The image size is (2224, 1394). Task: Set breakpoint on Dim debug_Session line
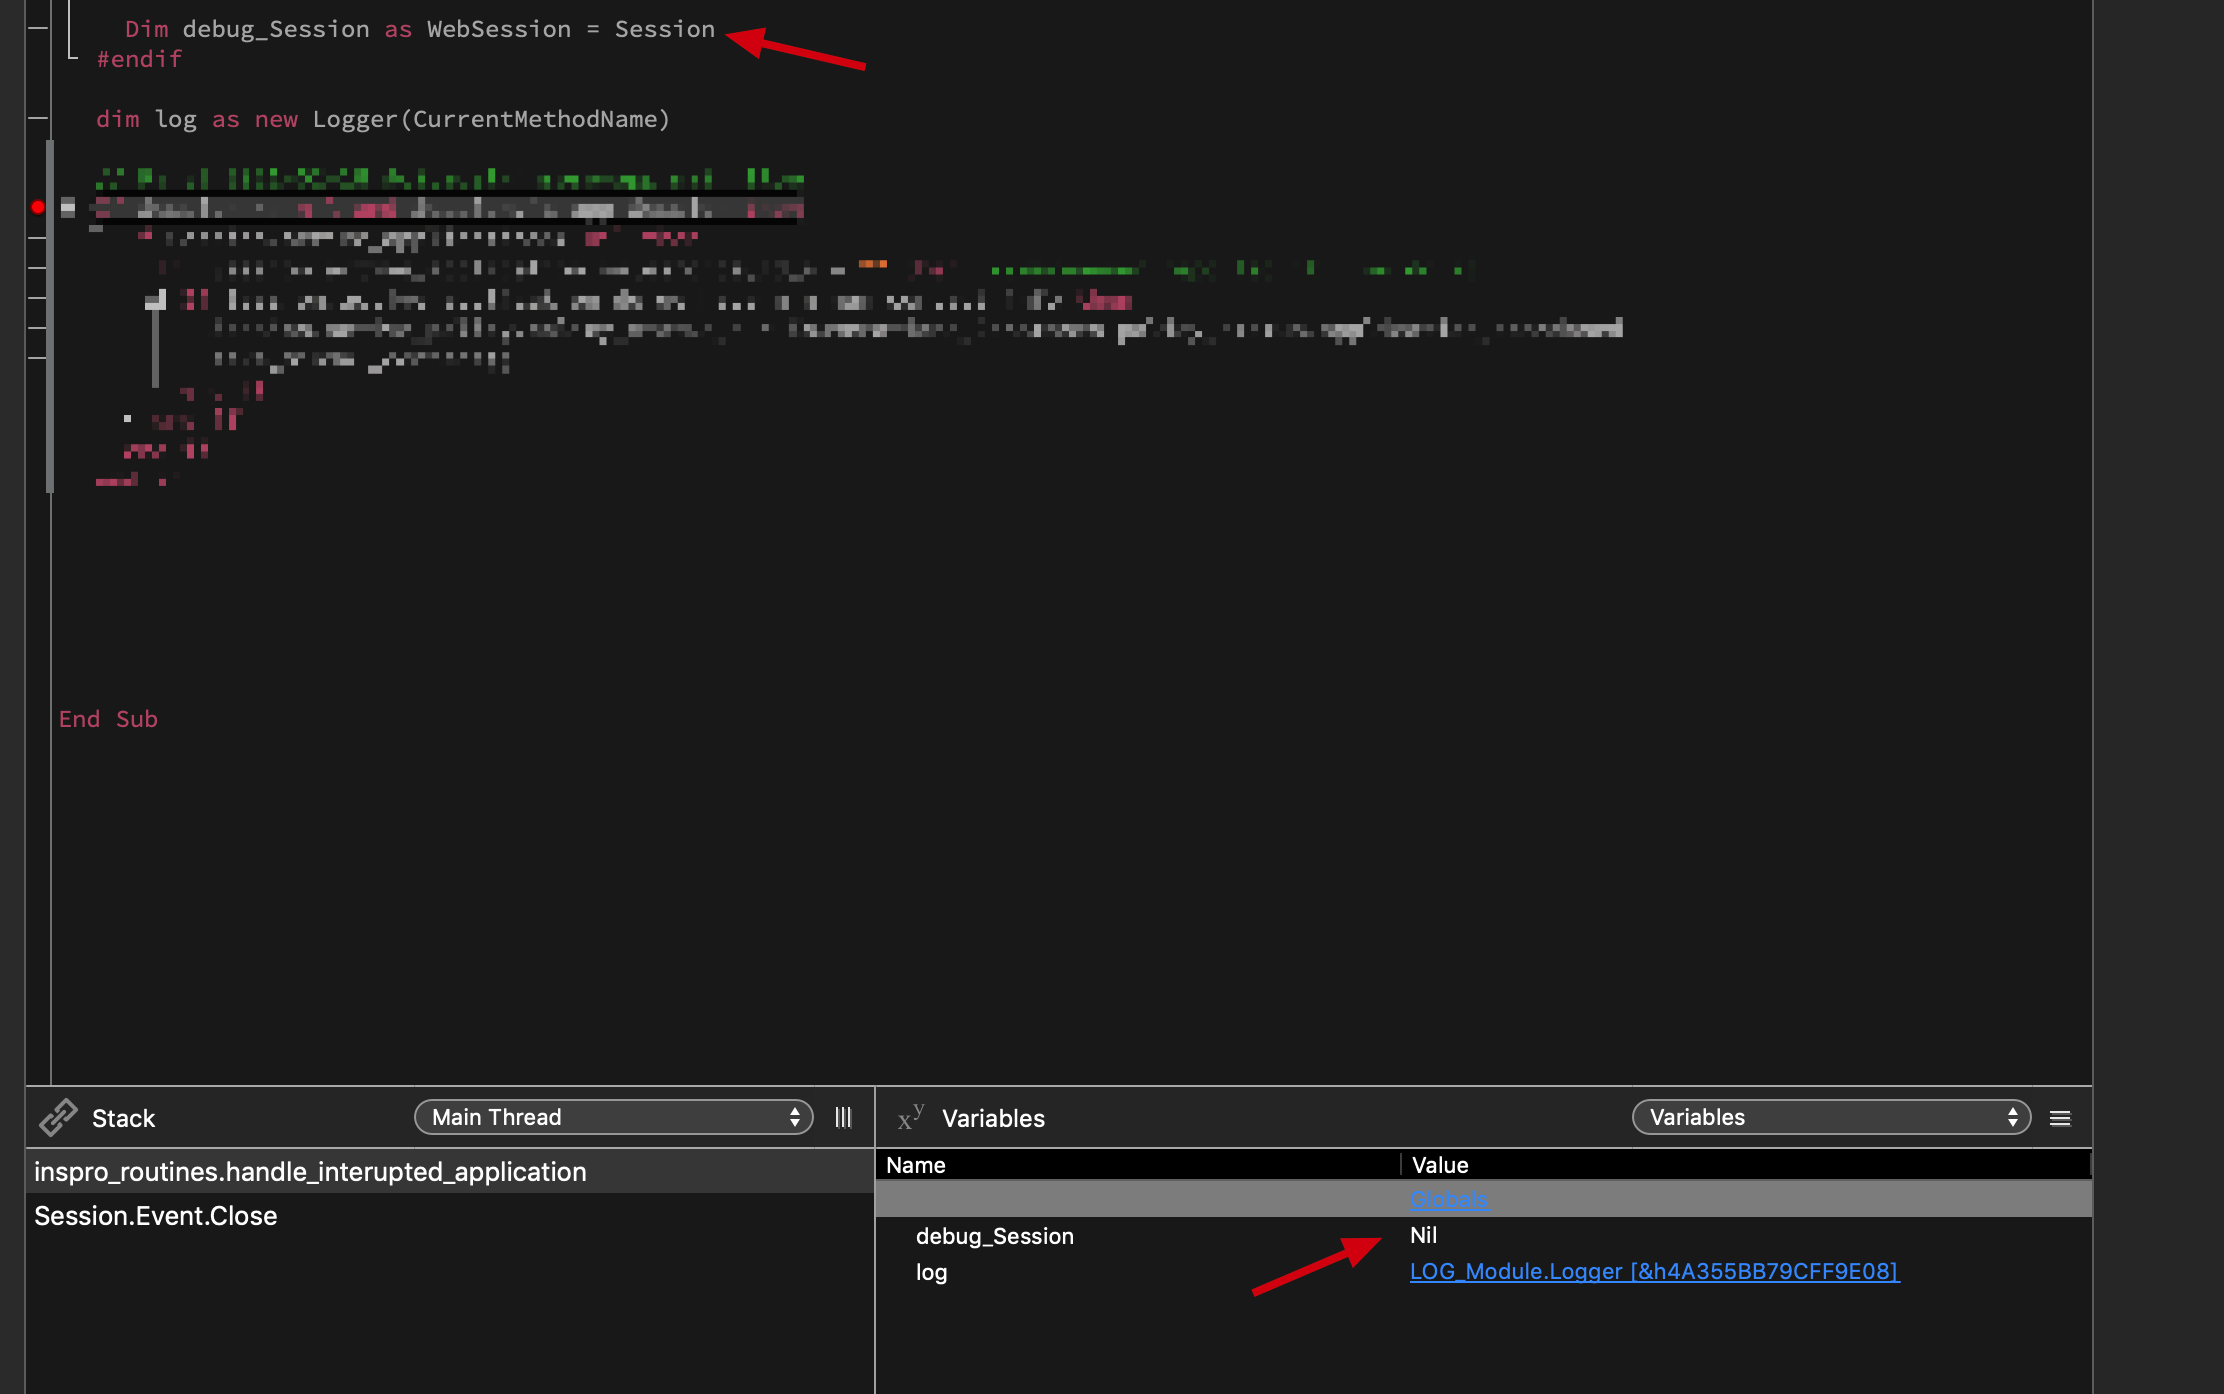(x=38, y=29)
